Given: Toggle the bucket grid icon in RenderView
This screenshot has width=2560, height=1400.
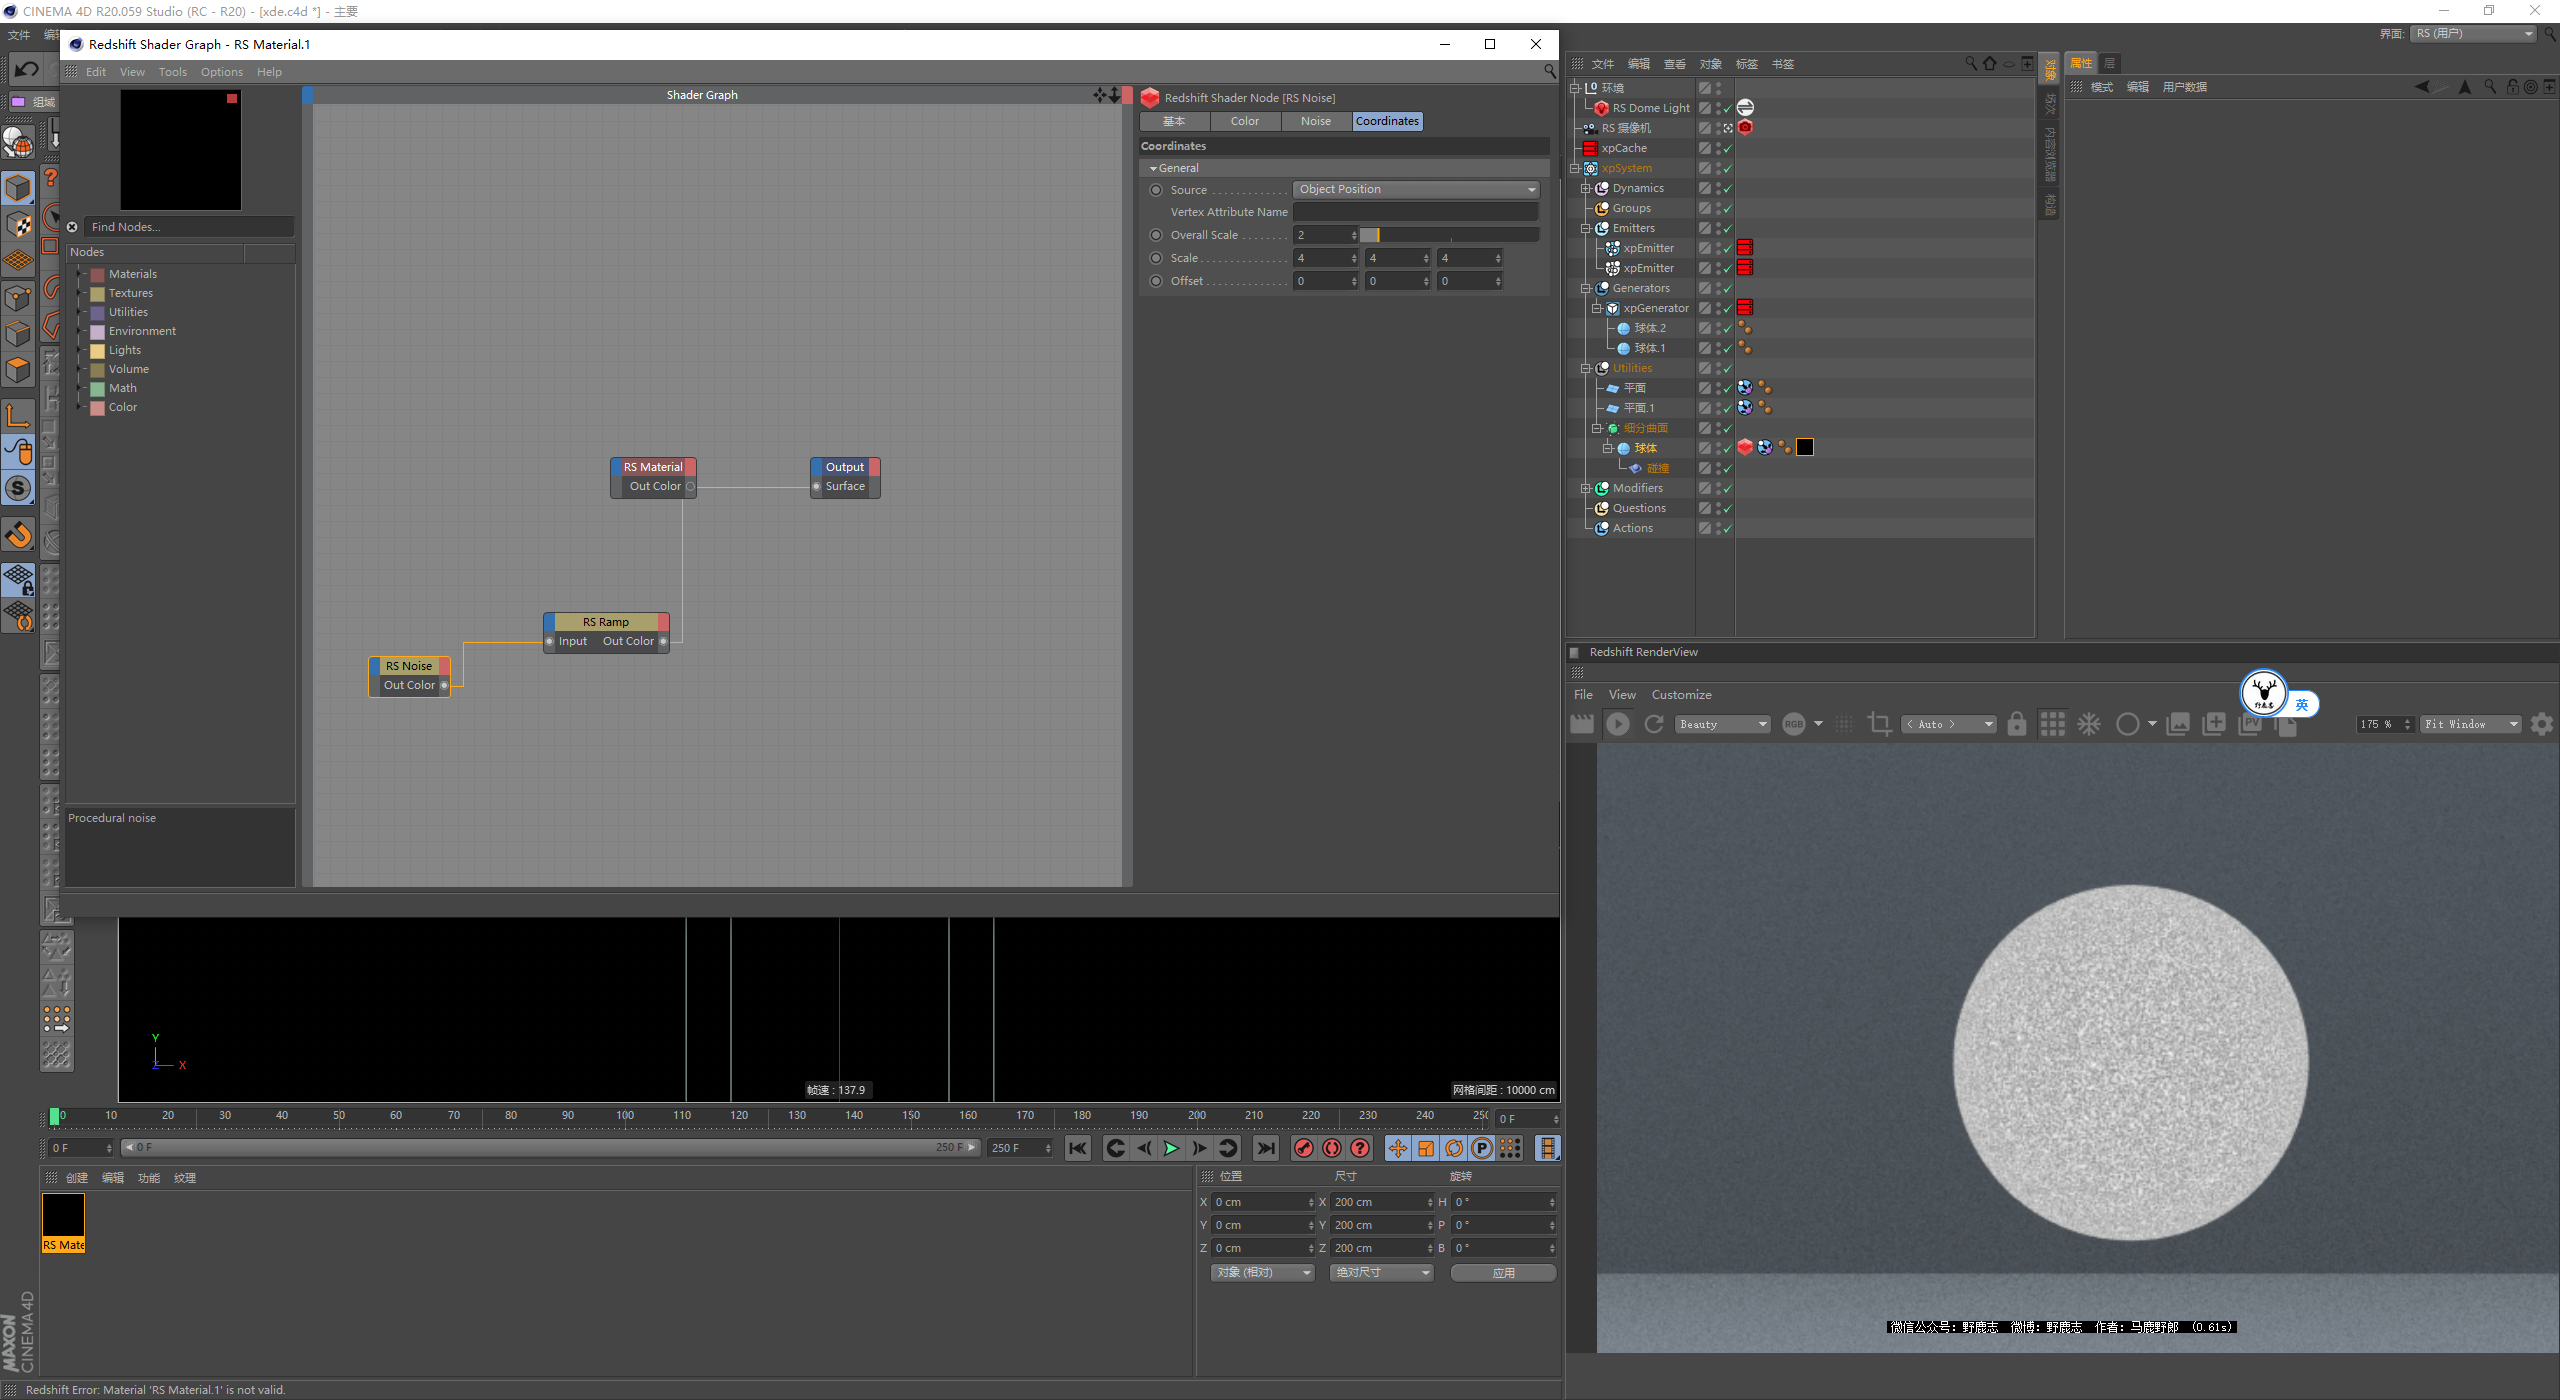Looking at the screenshot, I should pos(2052,724).
